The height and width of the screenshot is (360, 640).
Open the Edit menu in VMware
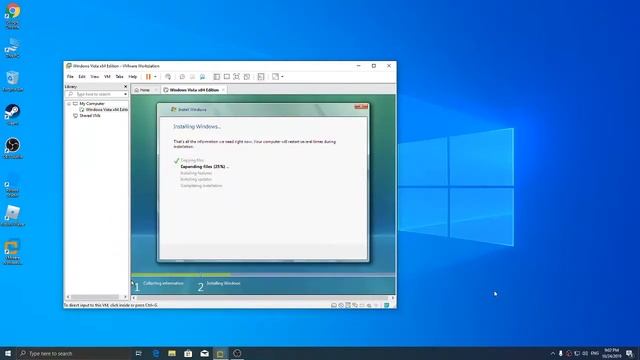pyautogui.click(x=82, y=77)
